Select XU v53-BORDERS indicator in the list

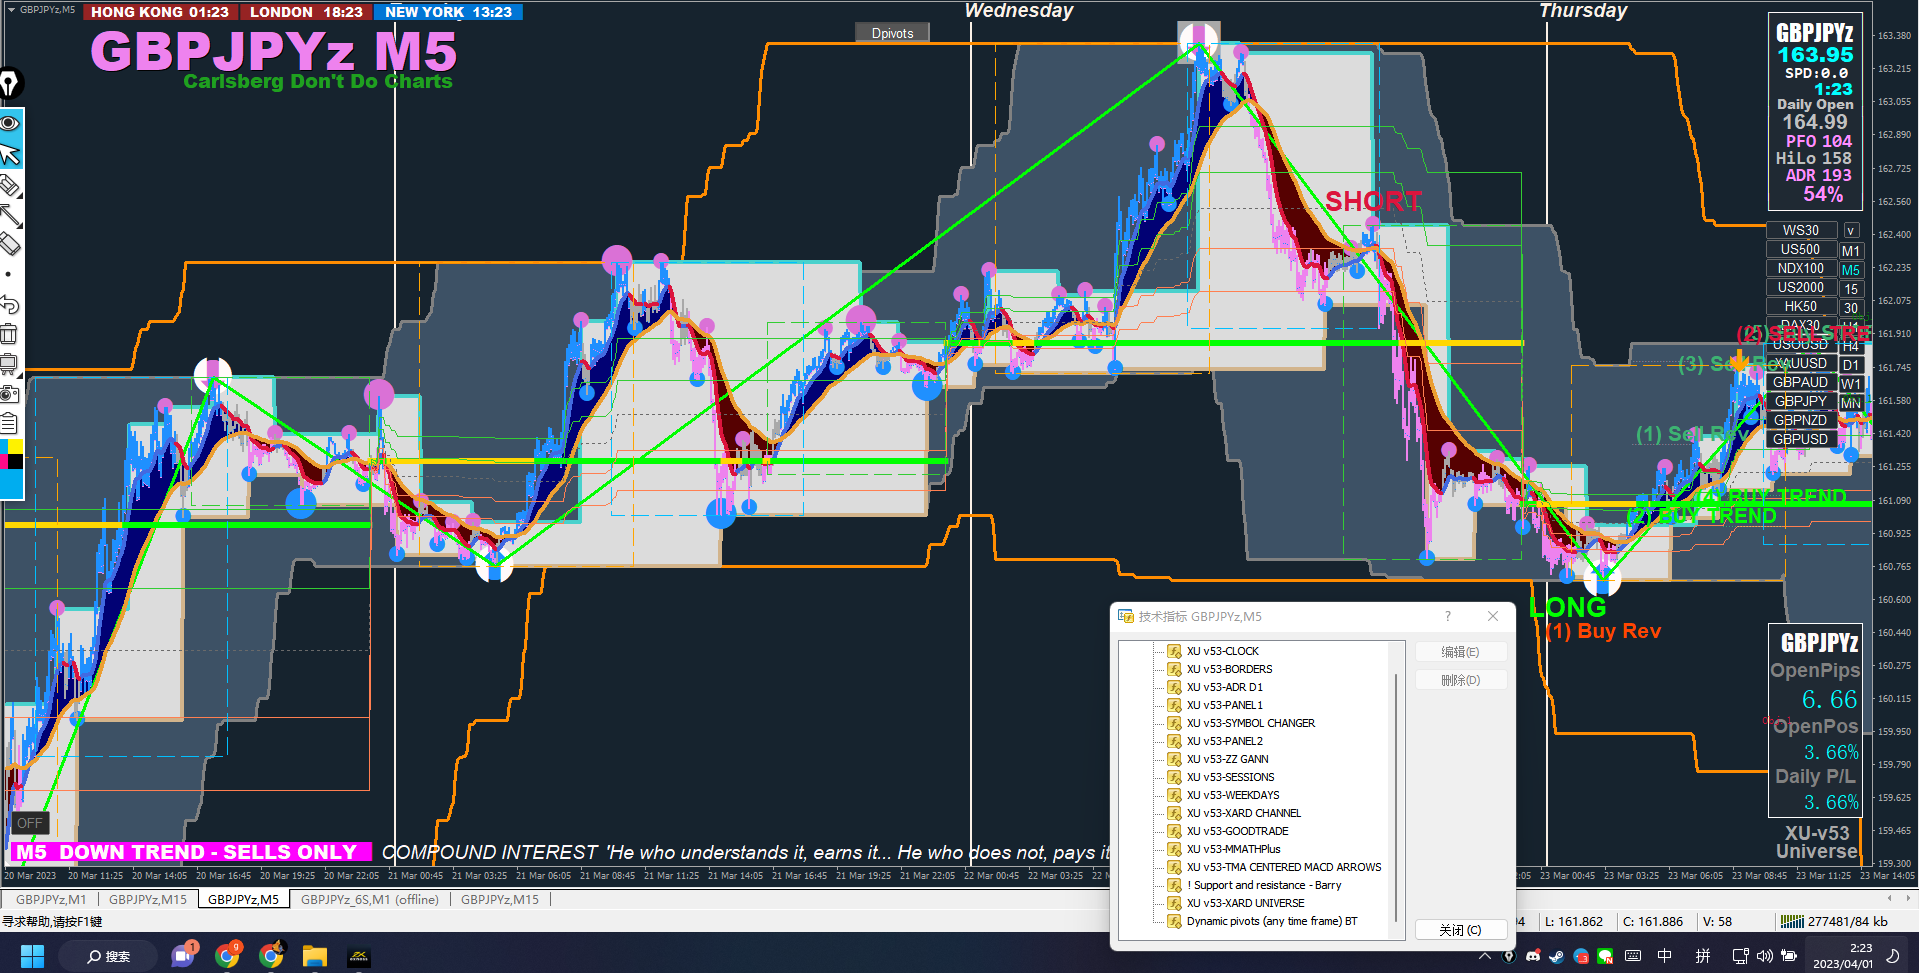tap(1229, 669)
